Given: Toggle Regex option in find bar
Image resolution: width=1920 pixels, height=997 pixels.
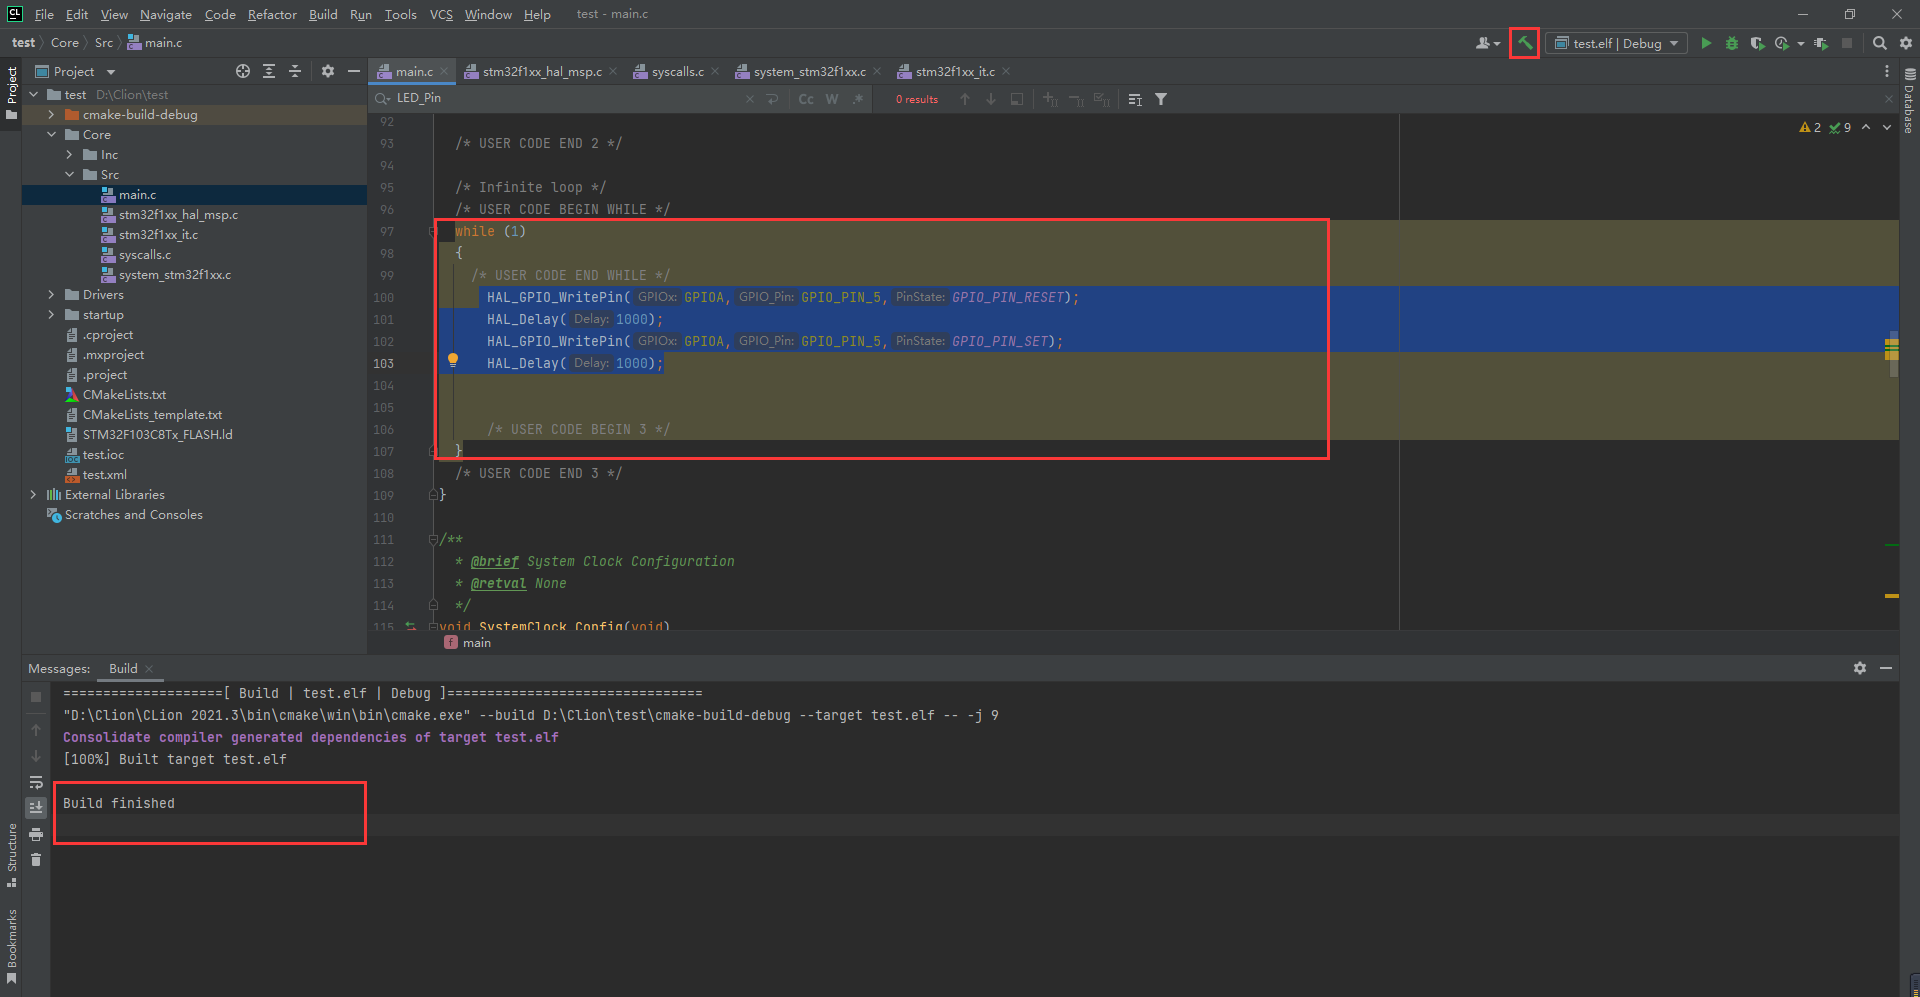Looking at the screenshot, I should (x=858, y=99).
